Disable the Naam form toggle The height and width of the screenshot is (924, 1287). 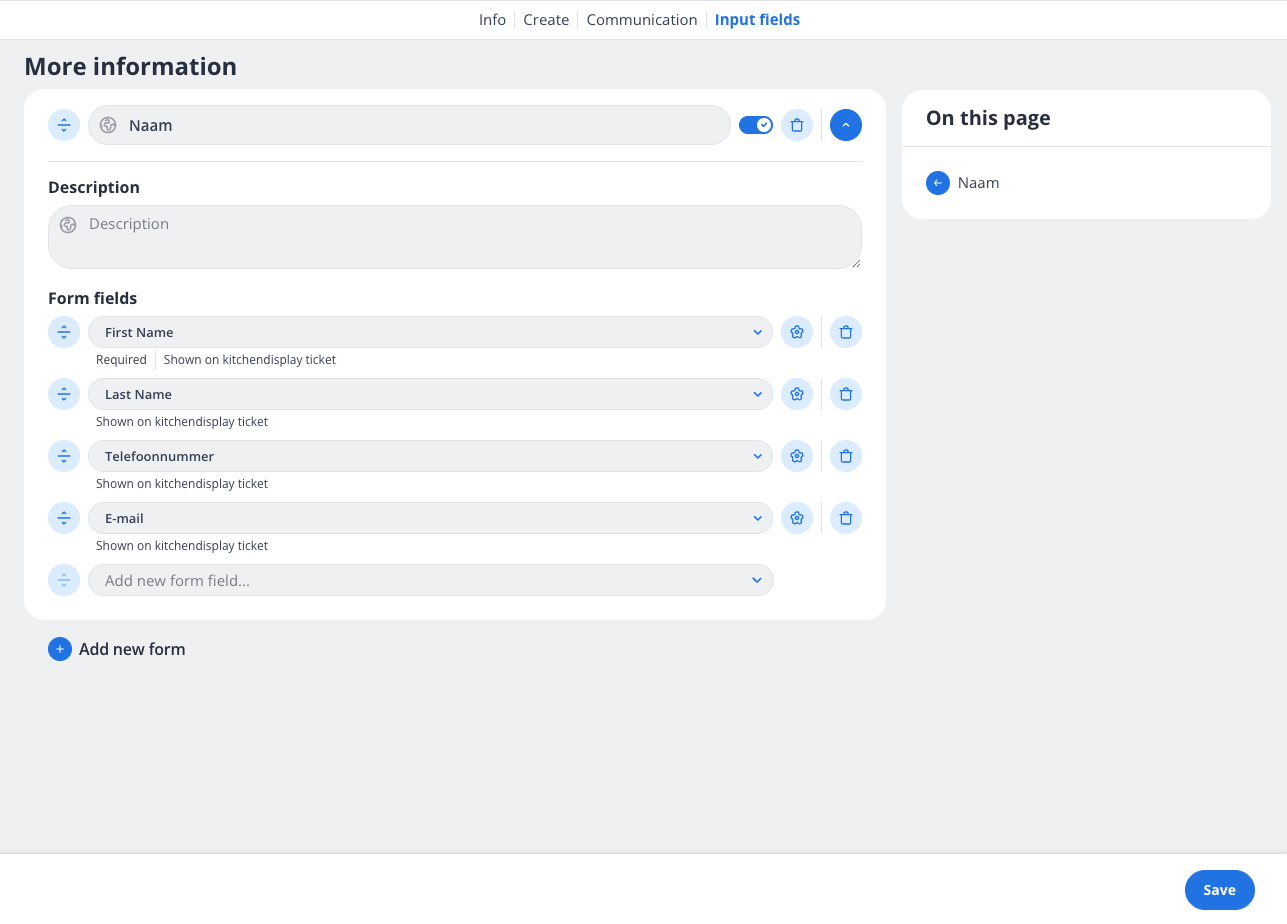point(755,124)
